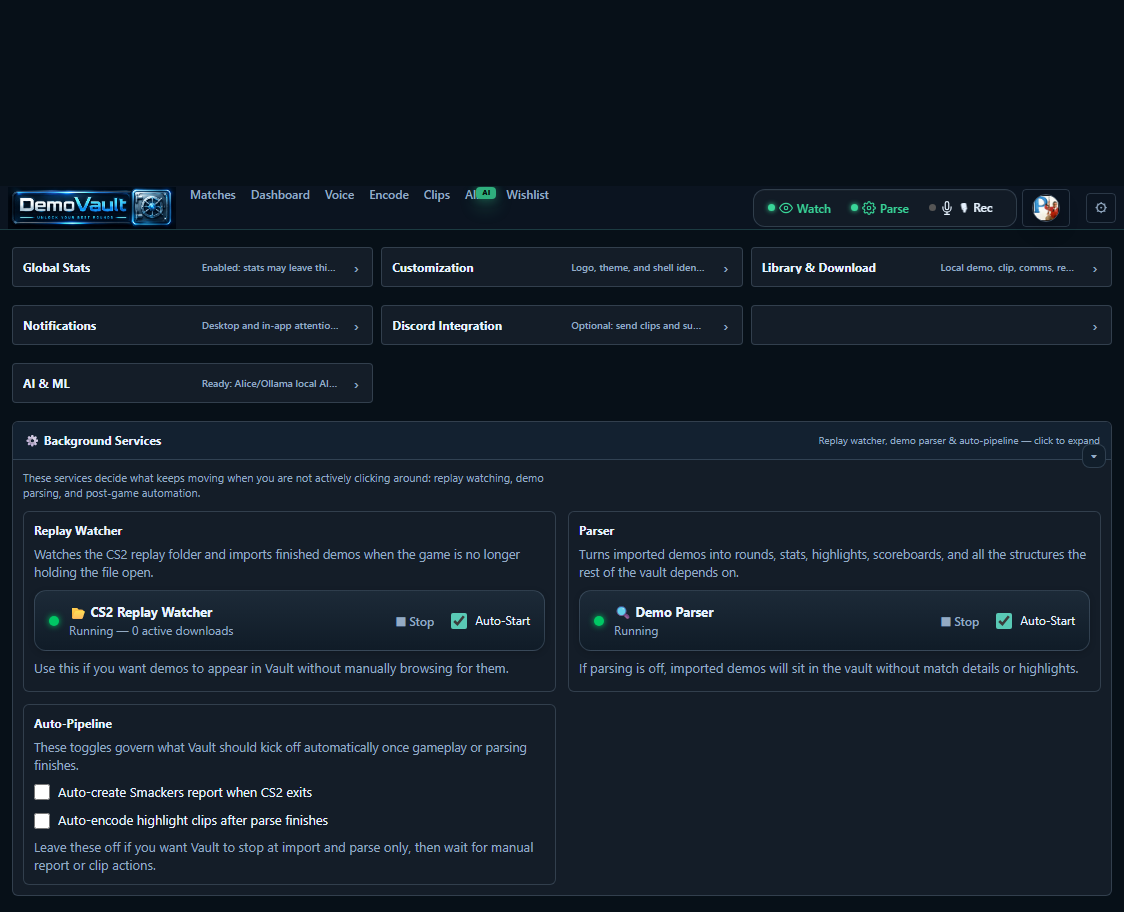Enable auto-create Smackers report checkbox

42,792
